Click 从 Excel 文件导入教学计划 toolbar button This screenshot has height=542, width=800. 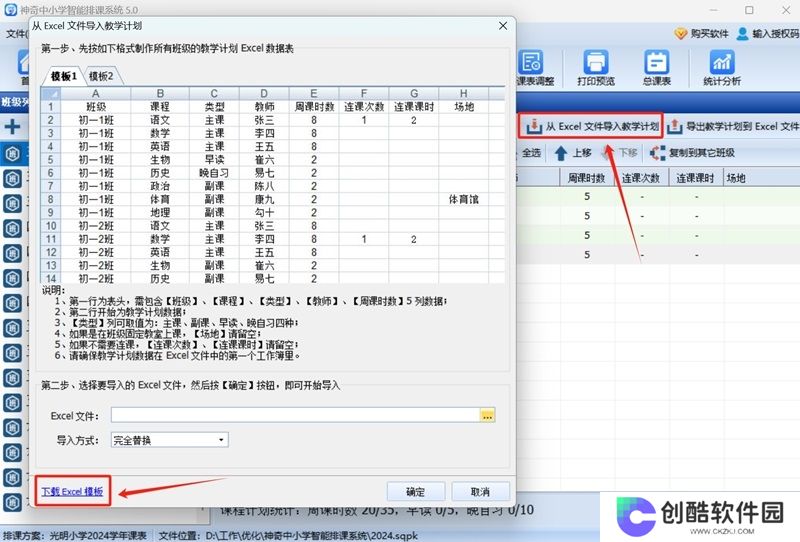pos(592,126)
